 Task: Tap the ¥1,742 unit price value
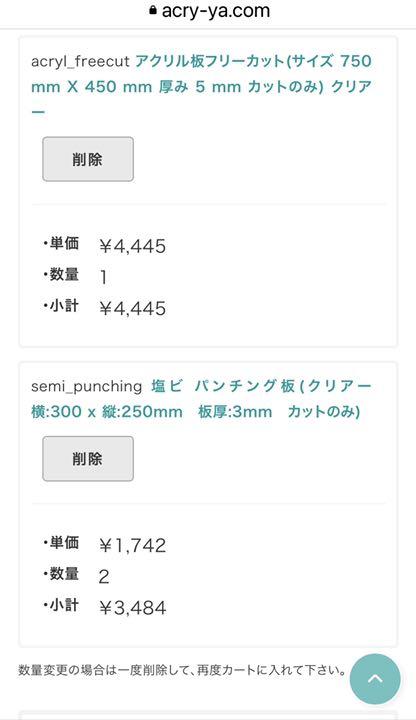pyautogui.click(x=133, y=546)
